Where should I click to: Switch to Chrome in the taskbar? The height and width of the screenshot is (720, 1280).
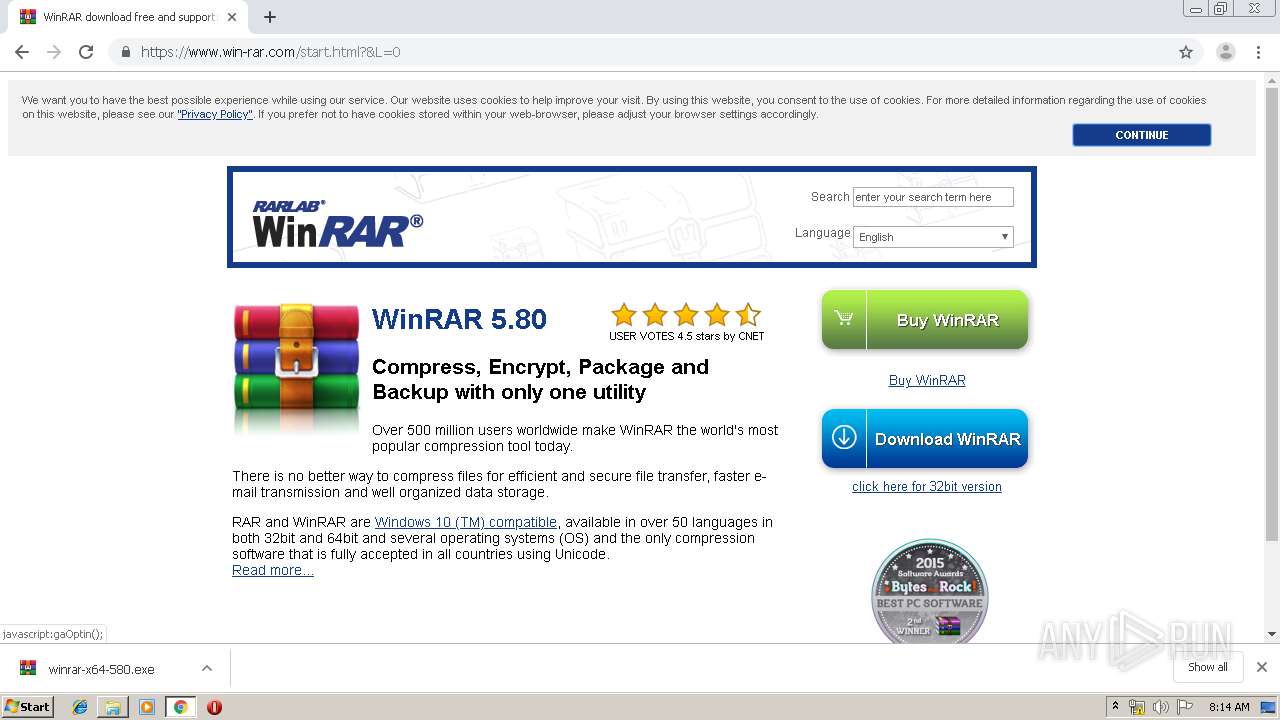[x=180, y=707]
